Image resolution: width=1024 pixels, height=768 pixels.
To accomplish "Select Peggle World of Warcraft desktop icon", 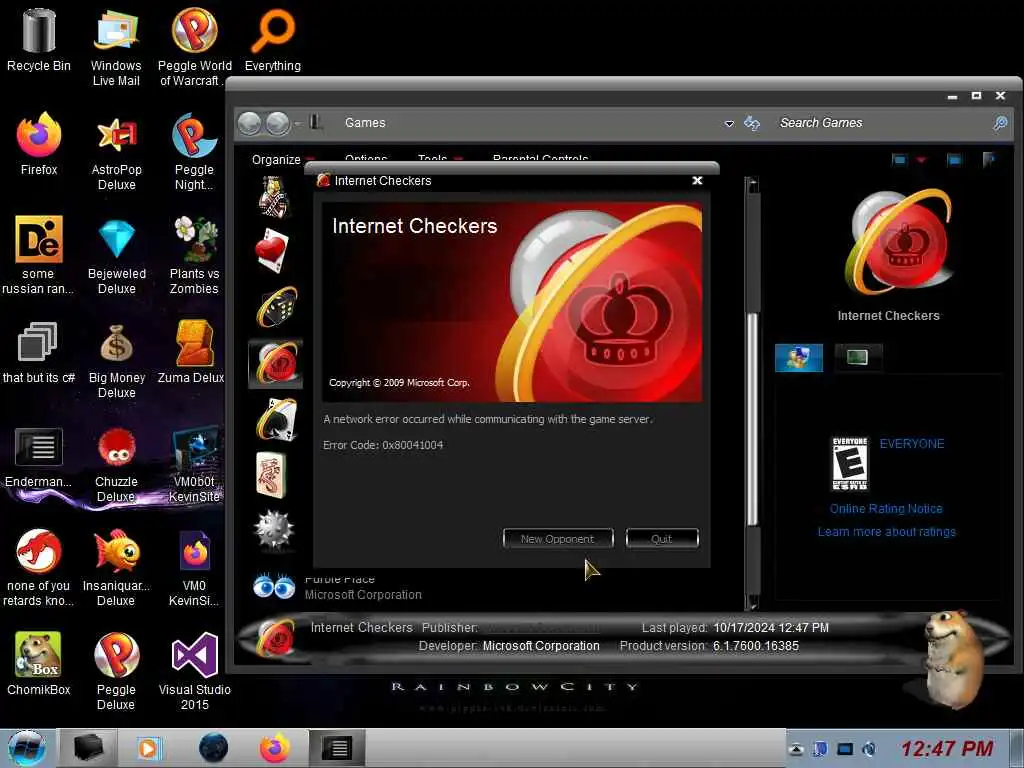I will tap(195, 48).
